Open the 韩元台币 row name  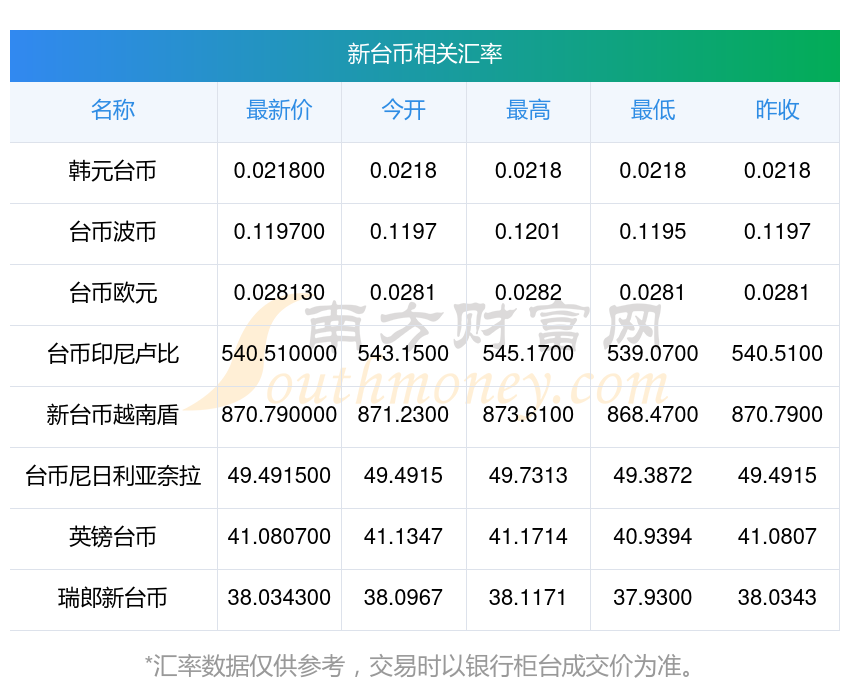point(113,171)
